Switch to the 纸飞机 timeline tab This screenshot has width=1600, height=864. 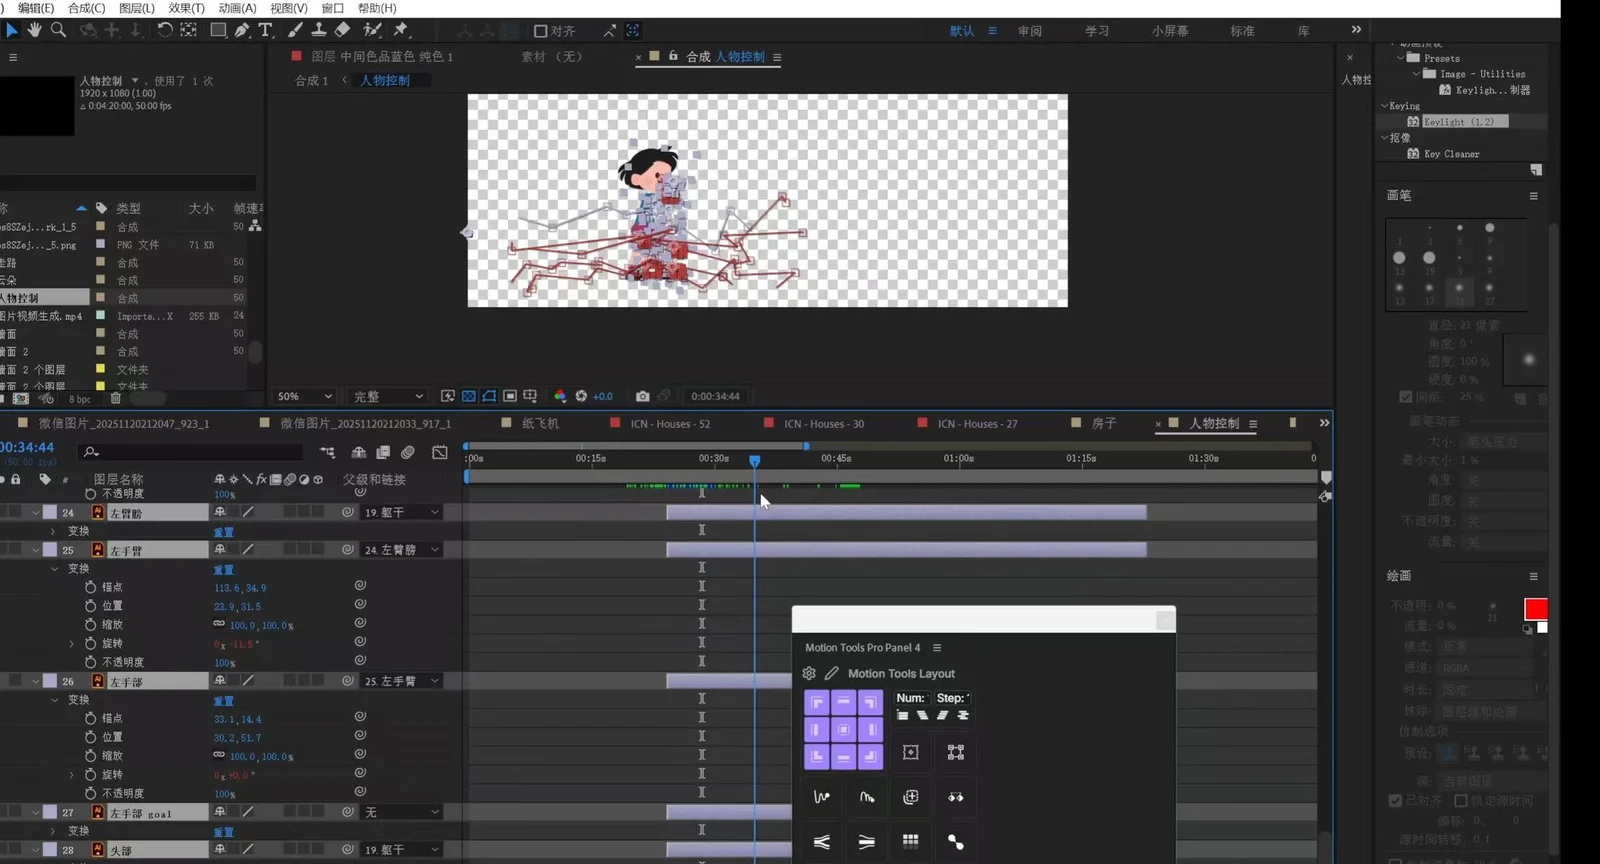[540, 423]
